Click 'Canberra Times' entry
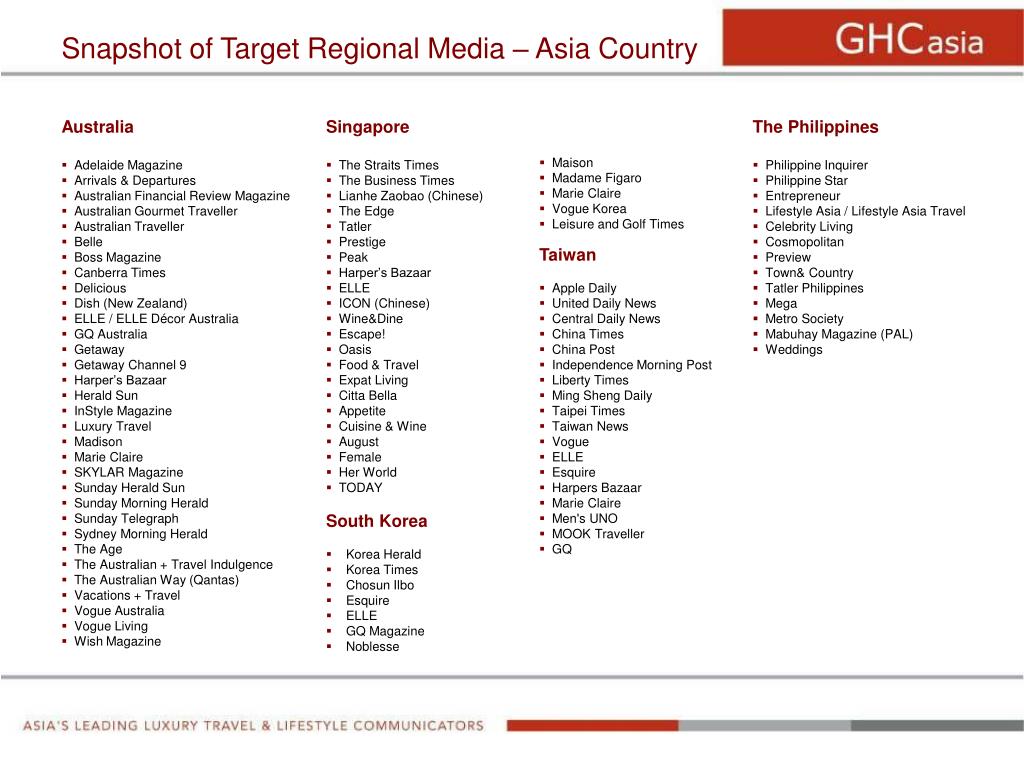Screen dimensions: 1024x768 [120, 272]
